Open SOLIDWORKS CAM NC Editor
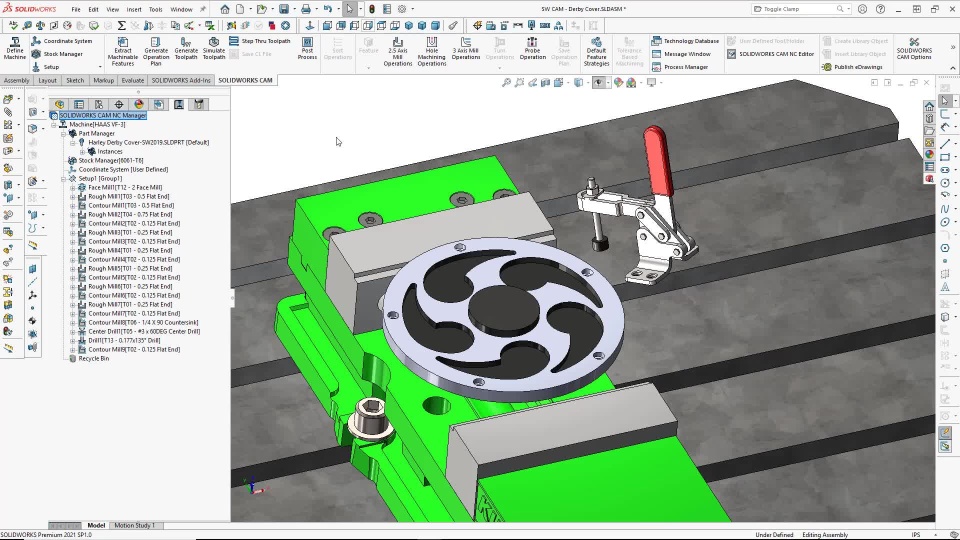The width and height of the screenshot is (960, 540). (x=770, y=54)
